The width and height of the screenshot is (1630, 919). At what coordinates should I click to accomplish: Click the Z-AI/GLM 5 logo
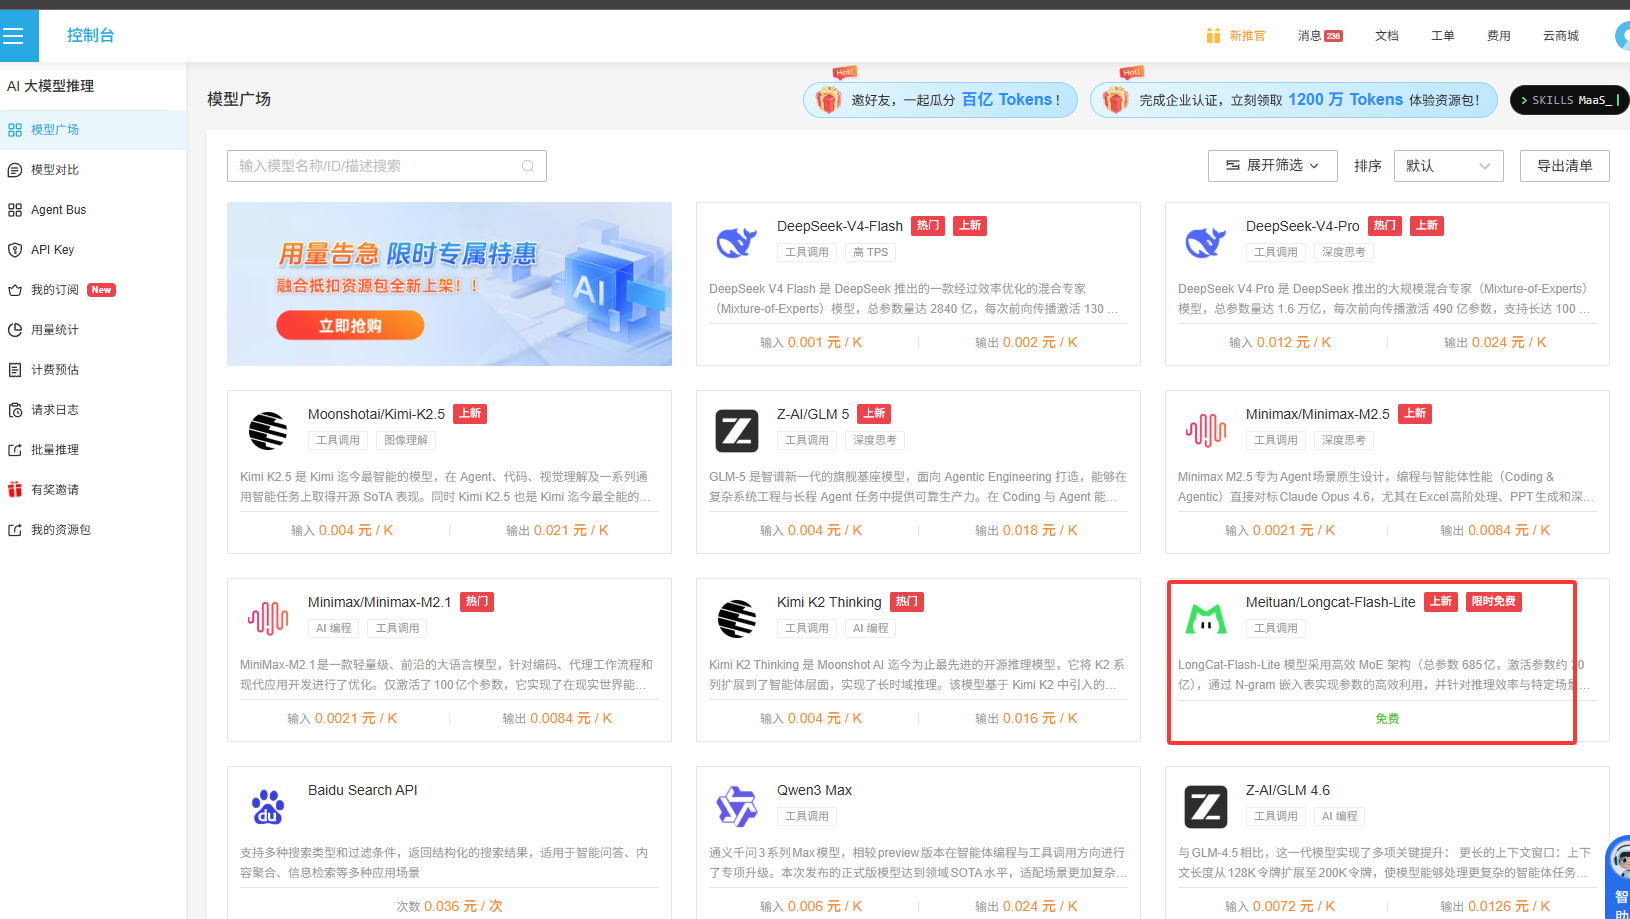tap(737, 431)
